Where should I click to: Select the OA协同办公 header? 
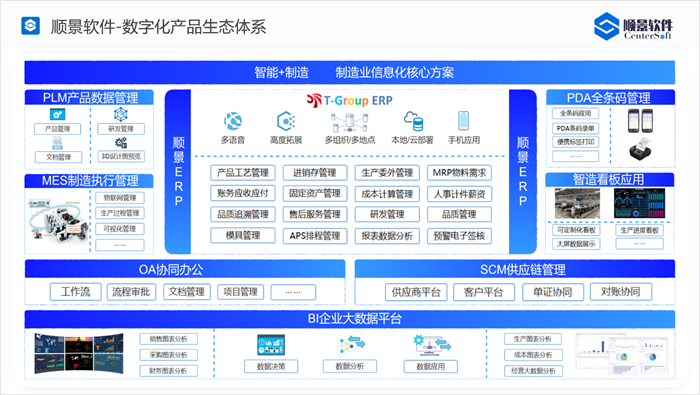pos(185,269)
